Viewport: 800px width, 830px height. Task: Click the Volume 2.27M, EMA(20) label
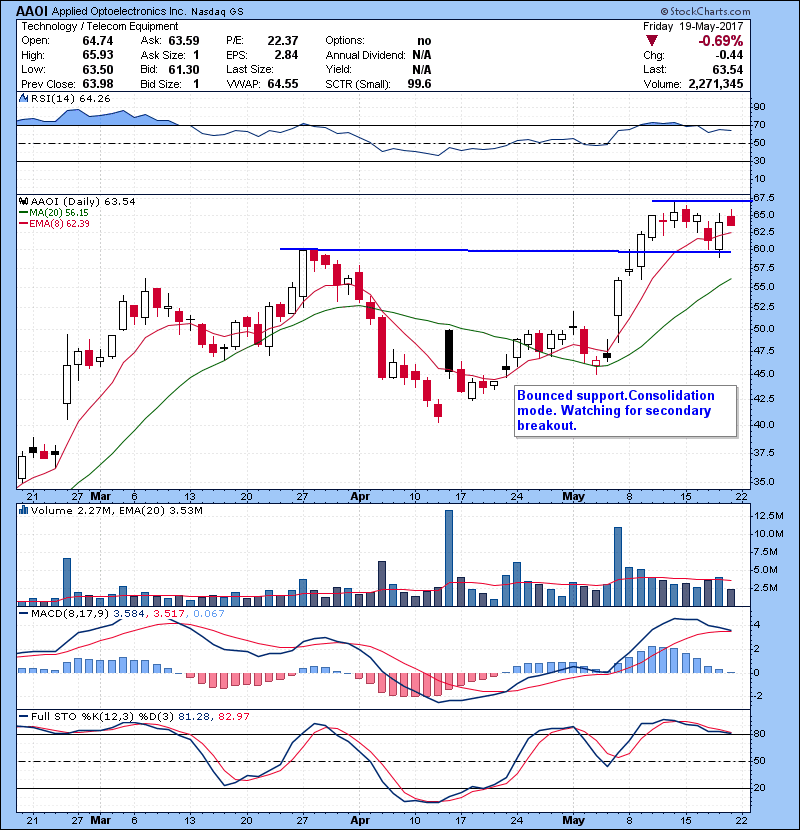(116, 510)
